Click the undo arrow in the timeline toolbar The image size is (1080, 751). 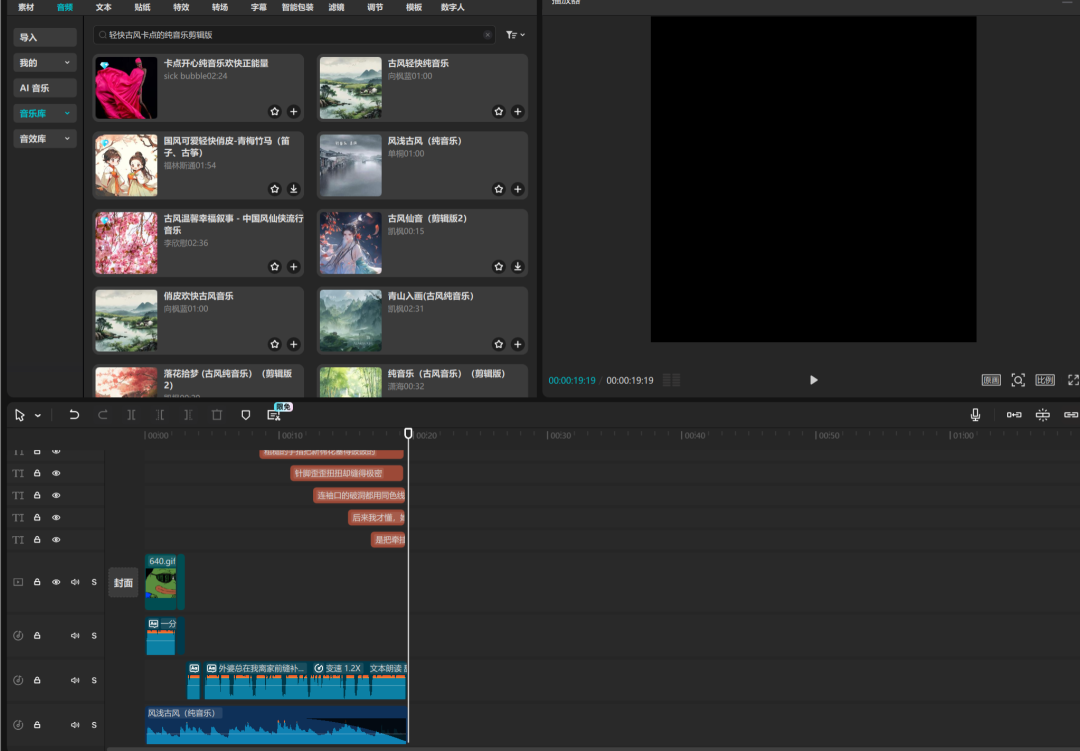pos(74,415)
